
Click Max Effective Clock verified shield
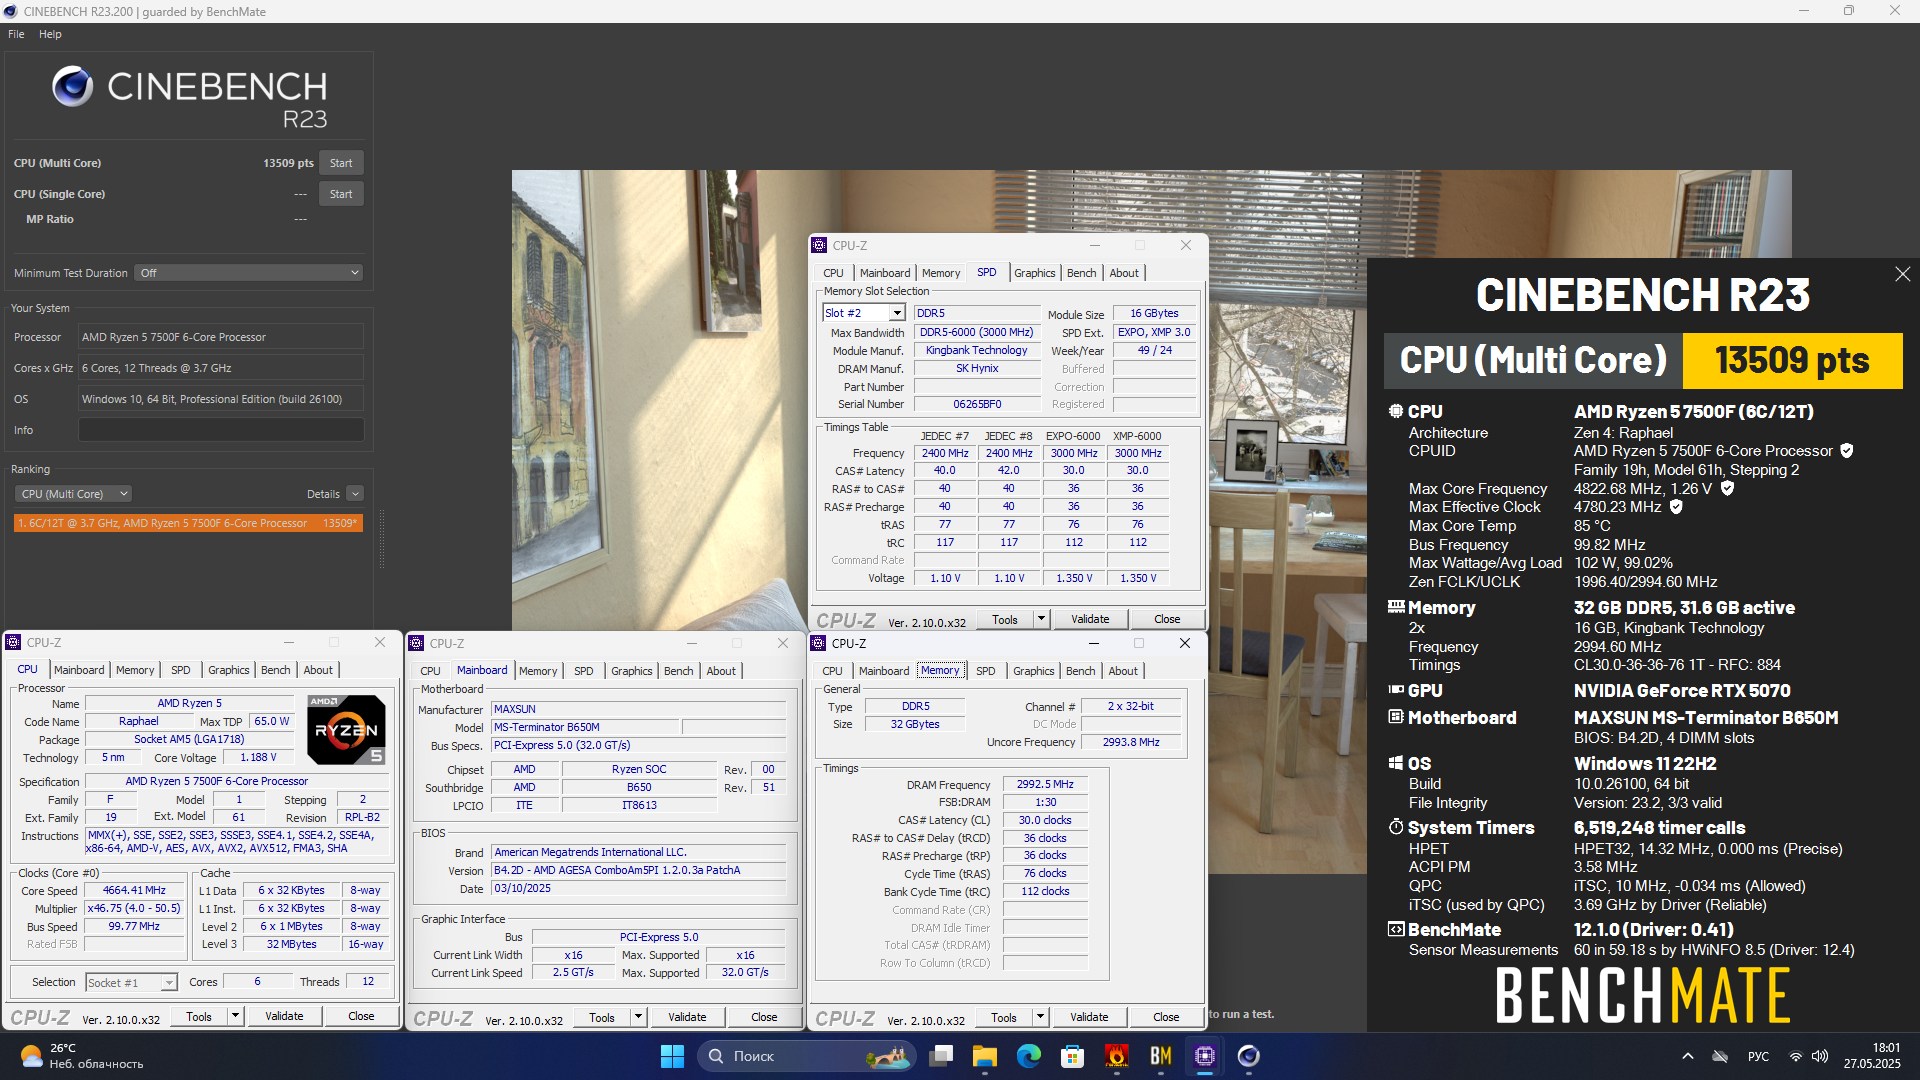coord(1676,507)
